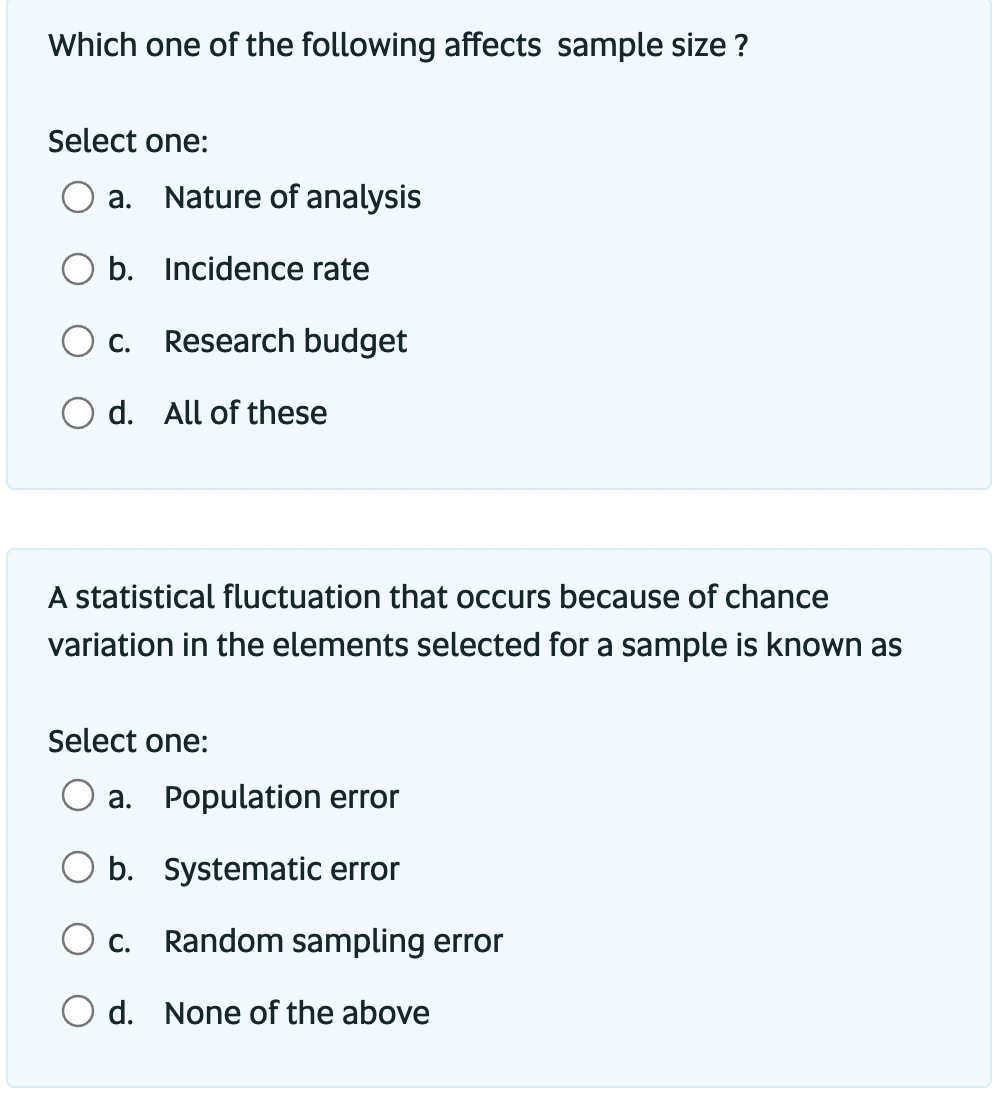The width and height of the screenshot is (994, 1114).
Task: Click option label "b. Systematic error"
Action: pyautogui.click(x=254, y=869)
